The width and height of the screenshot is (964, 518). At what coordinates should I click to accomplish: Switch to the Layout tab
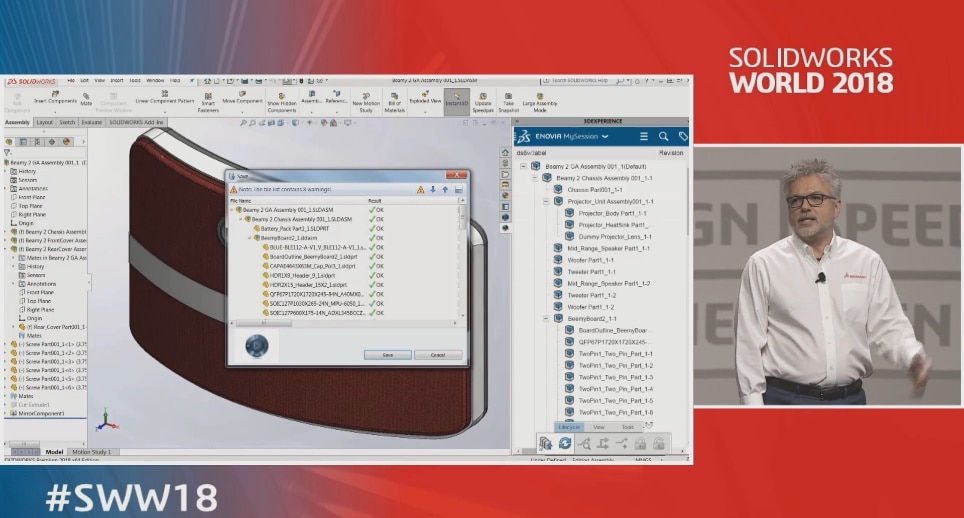tap(44, 123)
